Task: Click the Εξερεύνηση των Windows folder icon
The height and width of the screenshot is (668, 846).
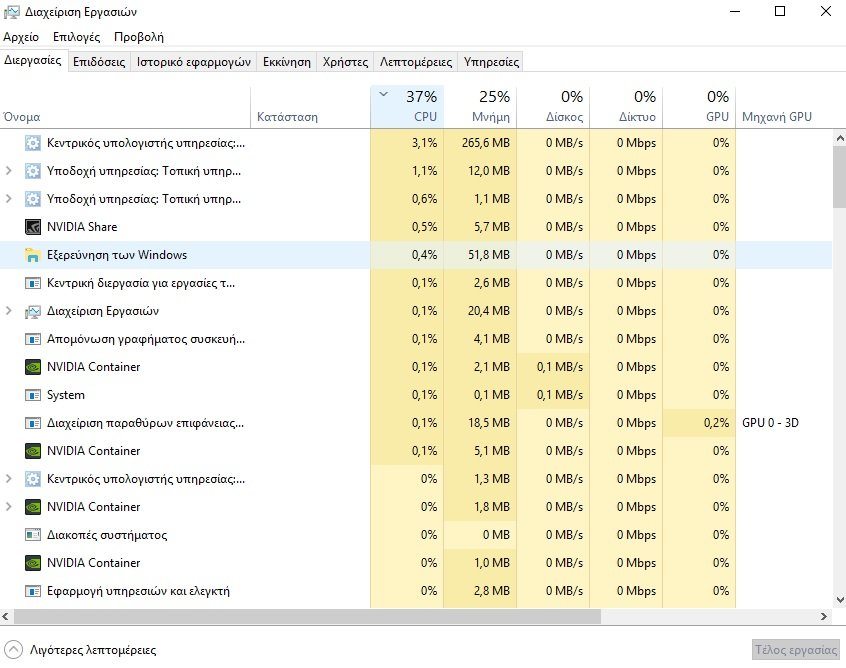Action: click(x=33, y=255)
